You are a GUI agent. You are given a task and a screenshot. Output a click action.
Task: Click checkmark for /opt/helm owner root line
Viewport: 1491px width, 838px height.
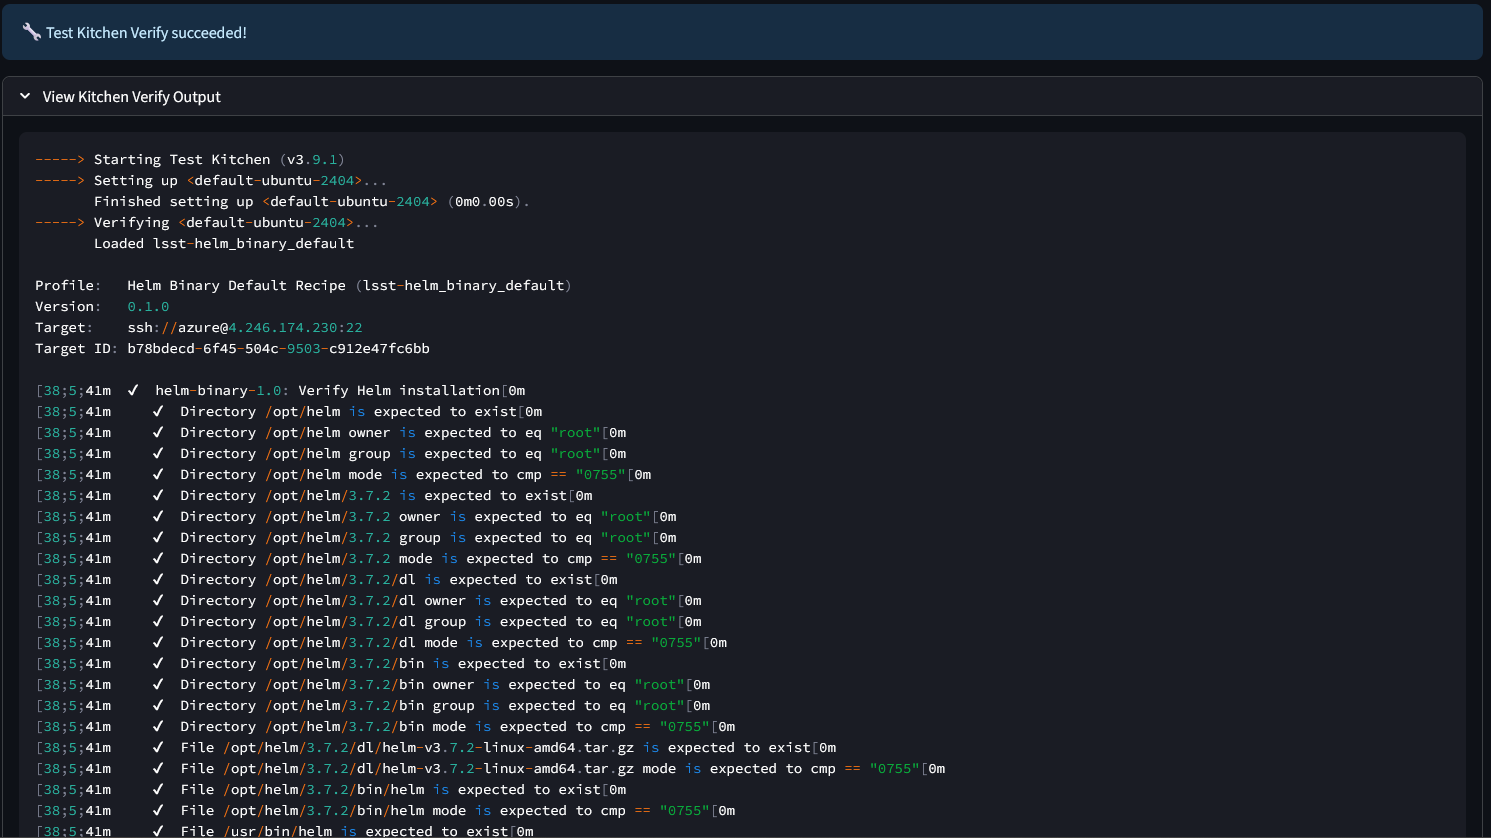coord(158,433)
